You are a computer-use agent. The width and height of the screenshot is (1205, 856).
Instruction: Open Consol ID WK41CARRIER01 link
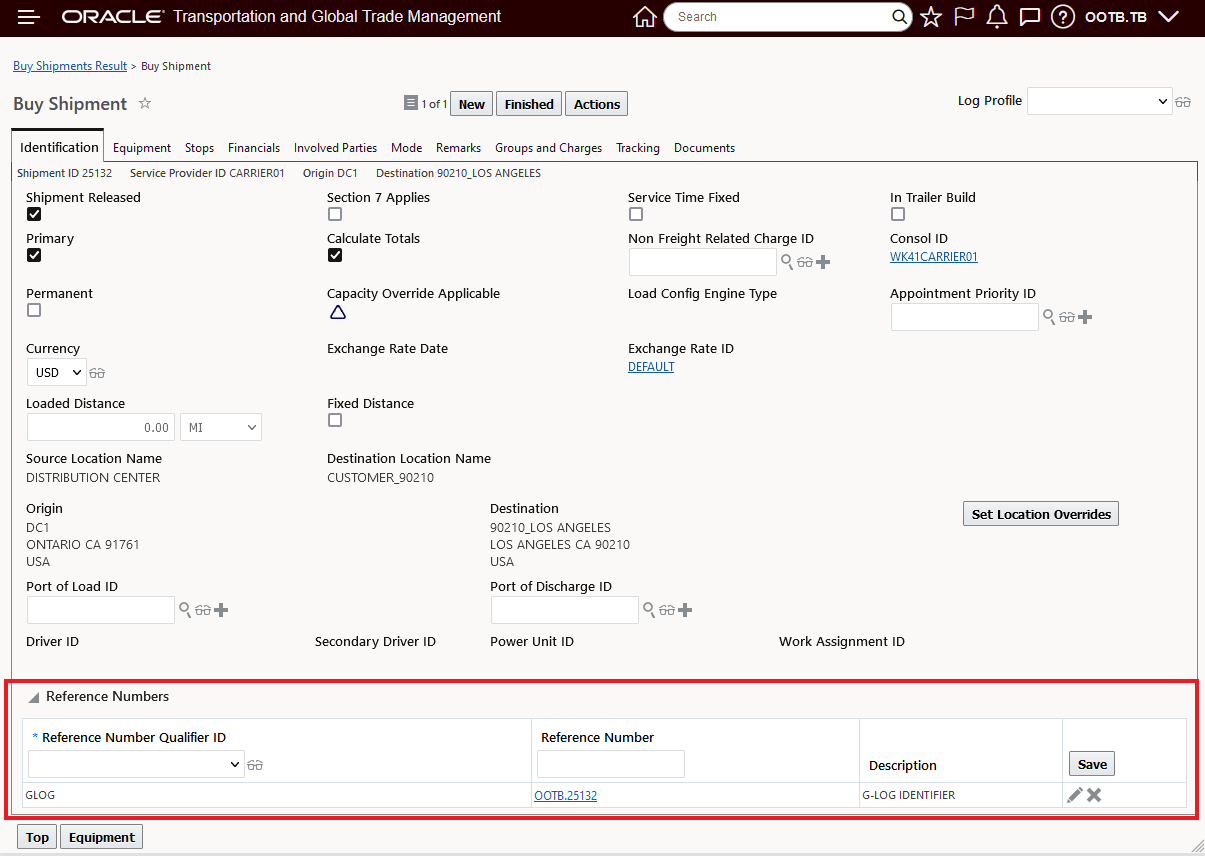(934, 257)
